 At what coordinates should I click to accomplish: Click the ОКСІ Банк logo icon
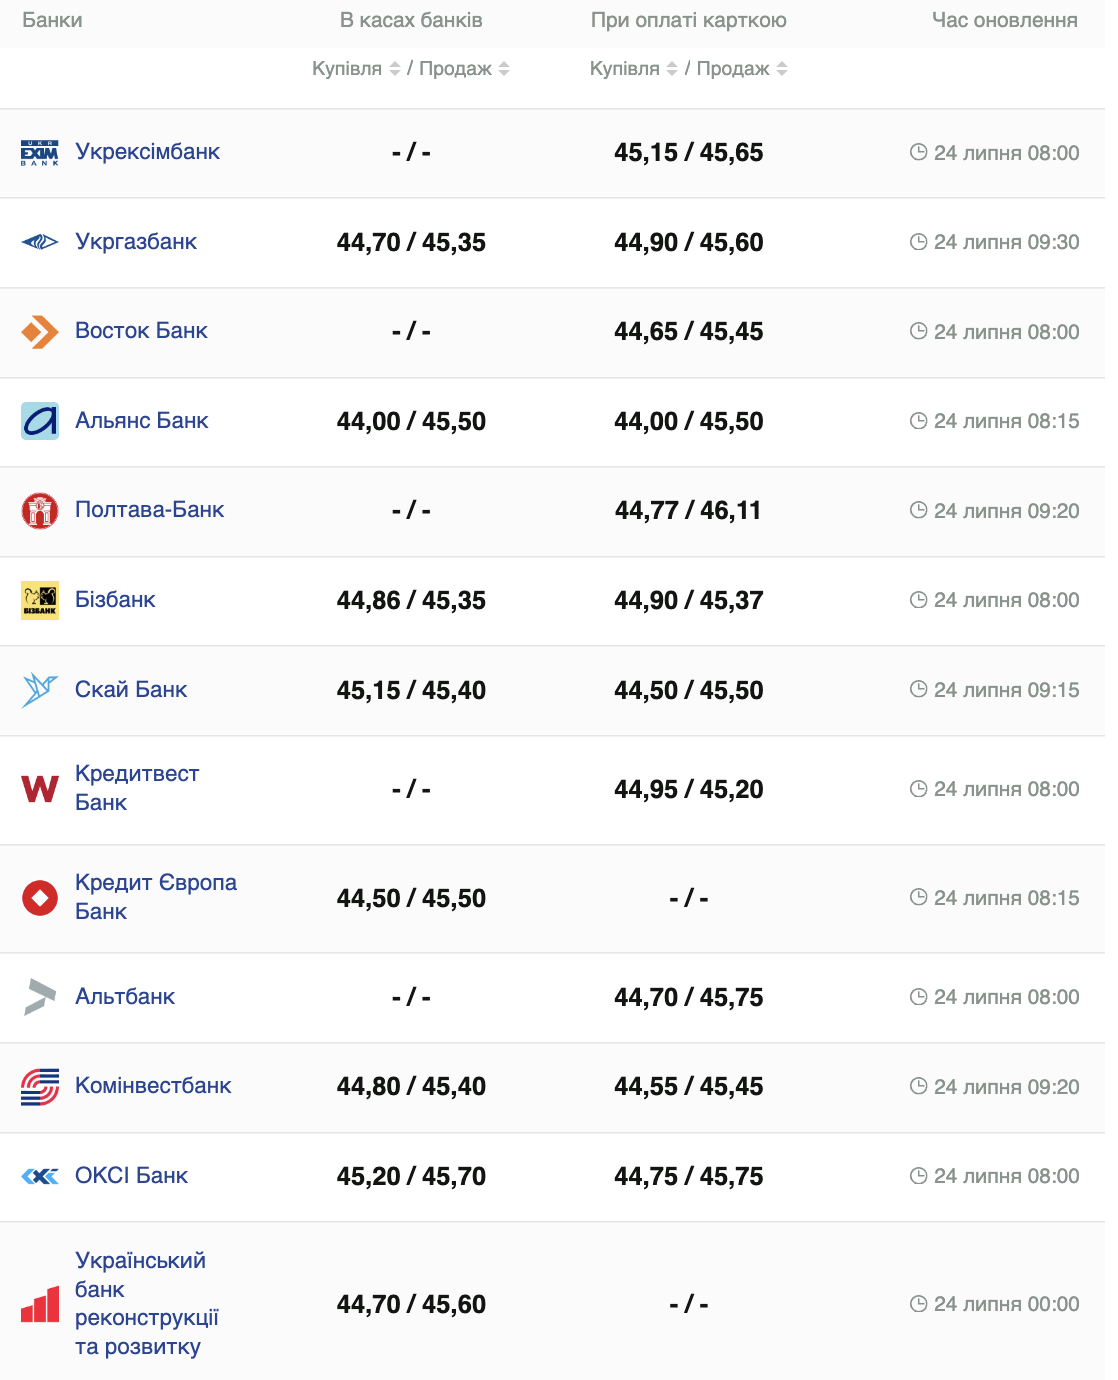[40, 1176]
